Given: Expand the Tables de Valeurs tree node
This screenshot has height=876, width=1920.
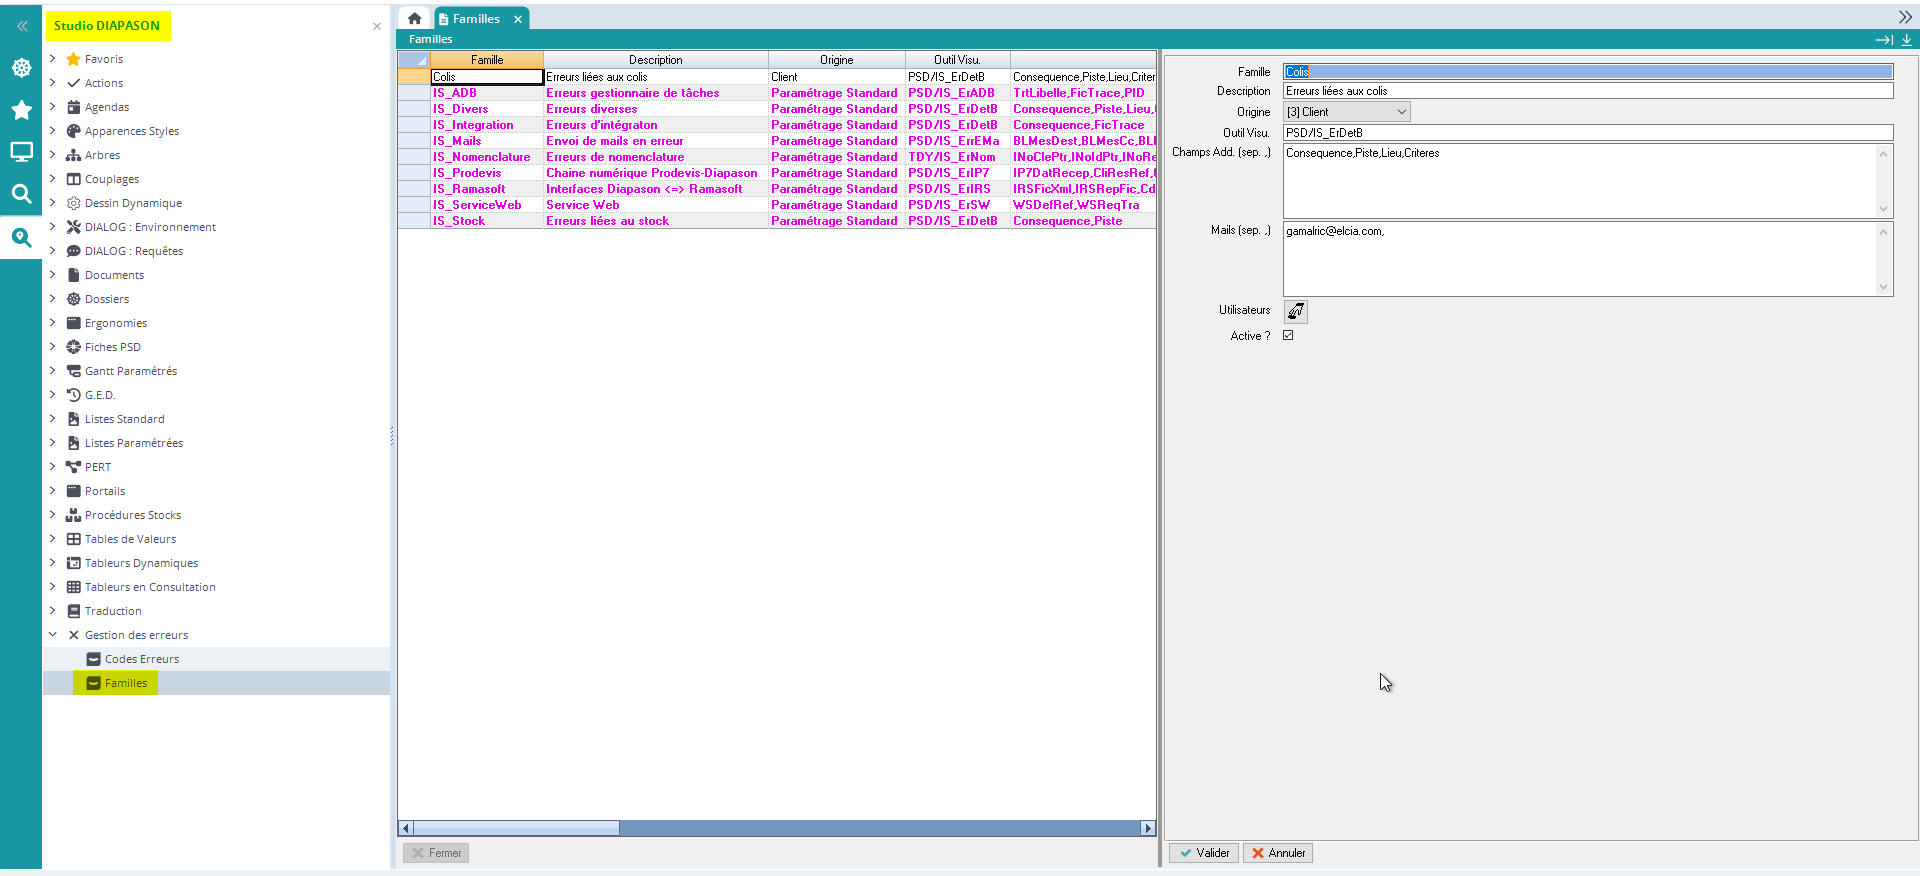Looking at the screenshot, I should pyautogui.click(x=53, y=539).
